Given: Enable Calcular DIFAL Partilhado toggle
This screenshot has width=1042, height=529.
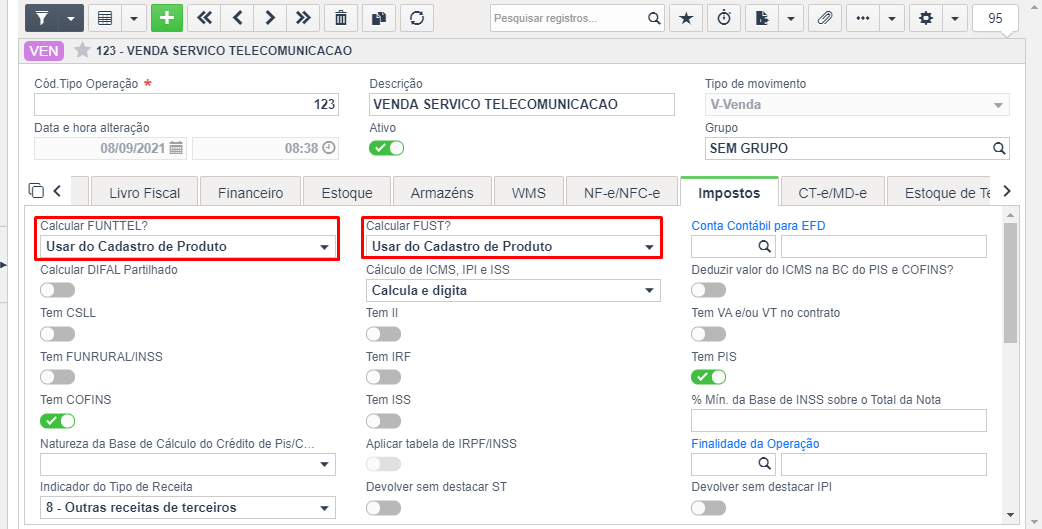Looking at the screenshot, I should pyautogui.click(x=57, y=290).
